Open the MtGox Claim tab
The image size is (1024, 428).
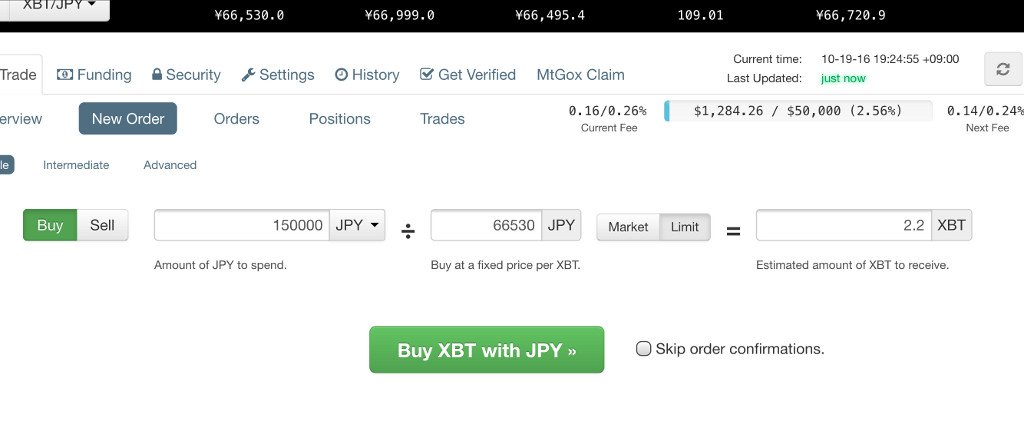coord(581,74)
